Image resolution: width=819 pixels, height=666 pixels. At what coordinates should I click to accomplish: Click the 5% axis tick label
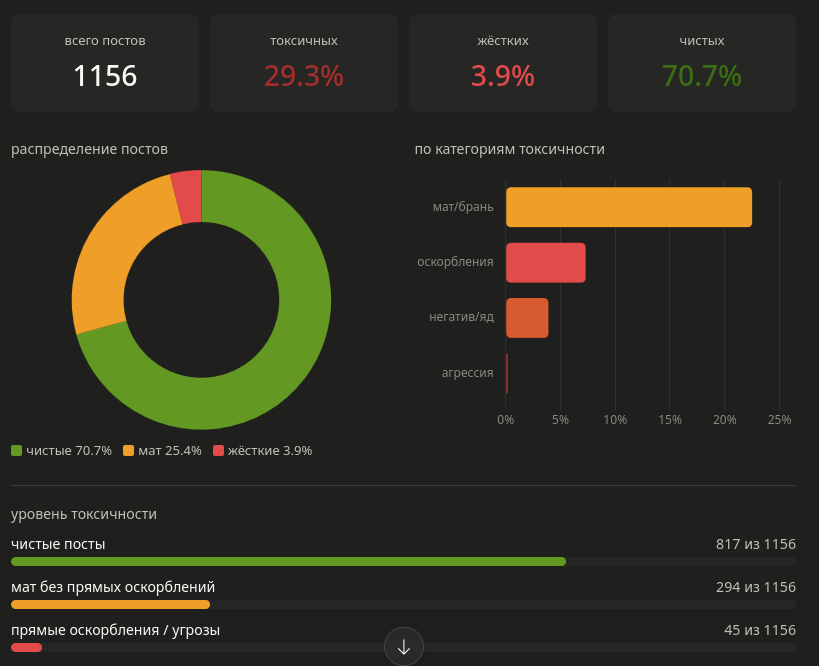[560, 419]
